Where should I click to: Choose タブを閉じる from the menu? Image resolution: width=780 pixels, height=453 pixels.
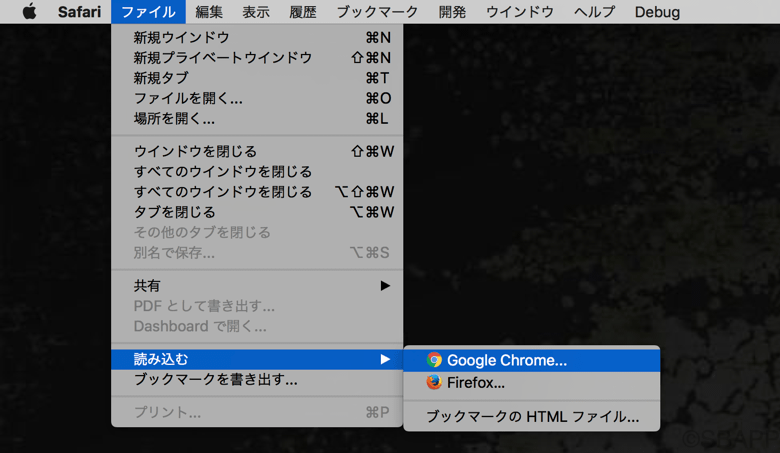174,212
